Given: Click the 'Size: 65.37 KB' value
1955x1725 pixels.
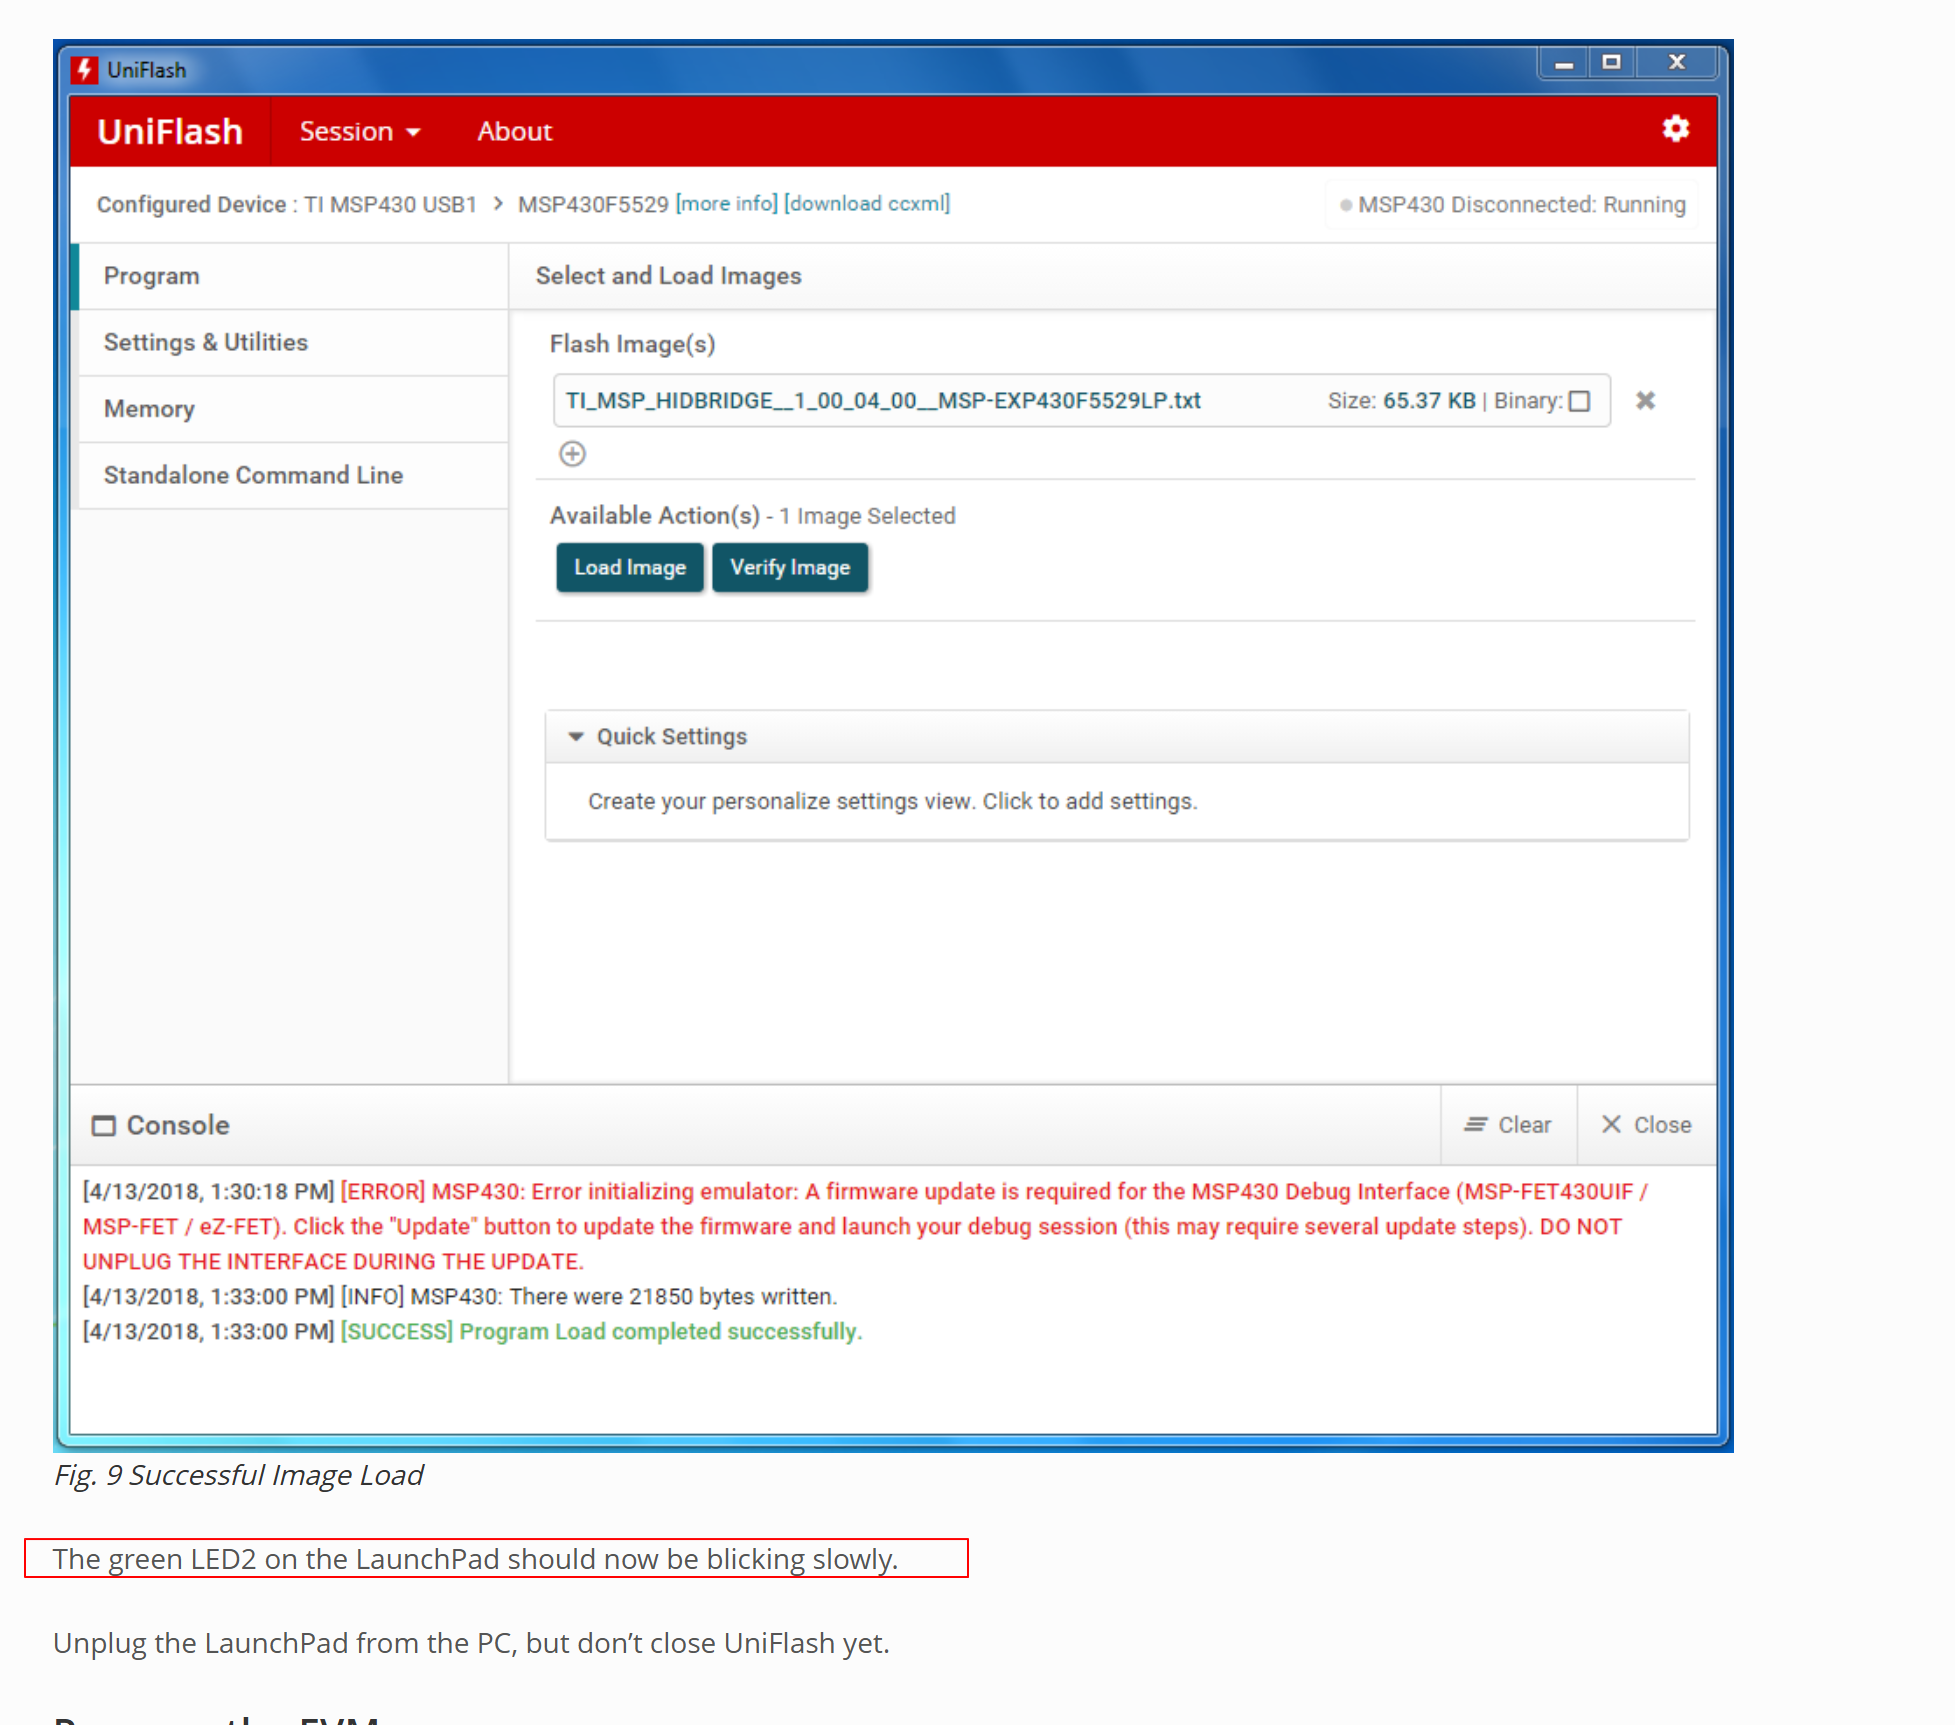Looking at the screenshot, I should pos(1401,401).
